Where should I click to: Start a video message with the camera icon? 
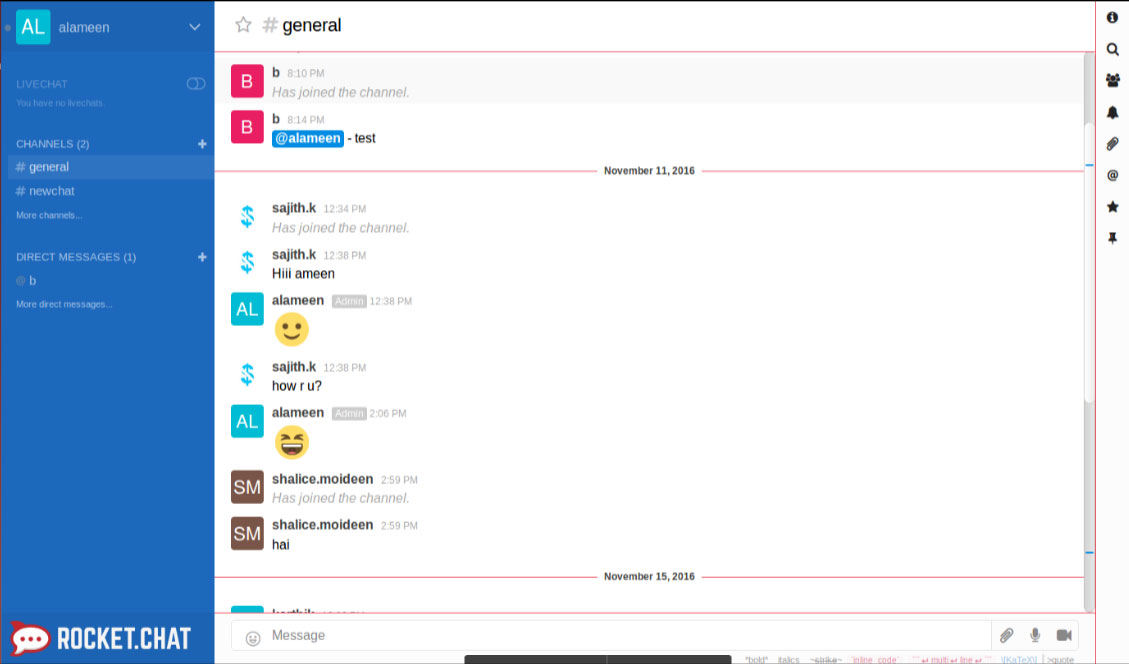[1064, 635]
